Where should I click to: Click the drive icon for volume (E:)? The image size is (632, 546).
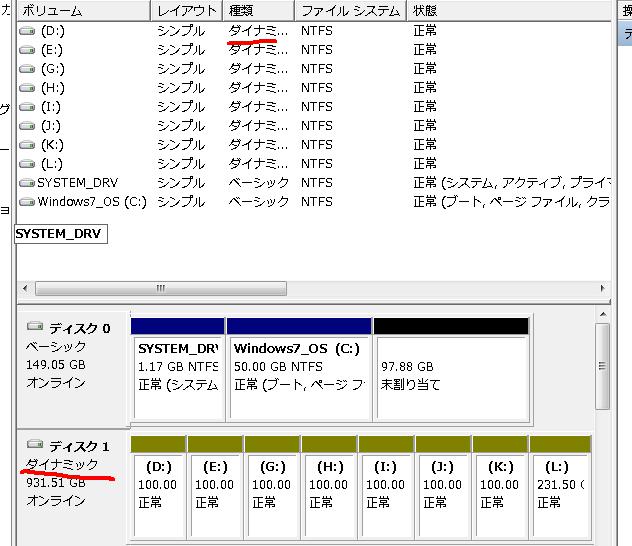(27, 50)
